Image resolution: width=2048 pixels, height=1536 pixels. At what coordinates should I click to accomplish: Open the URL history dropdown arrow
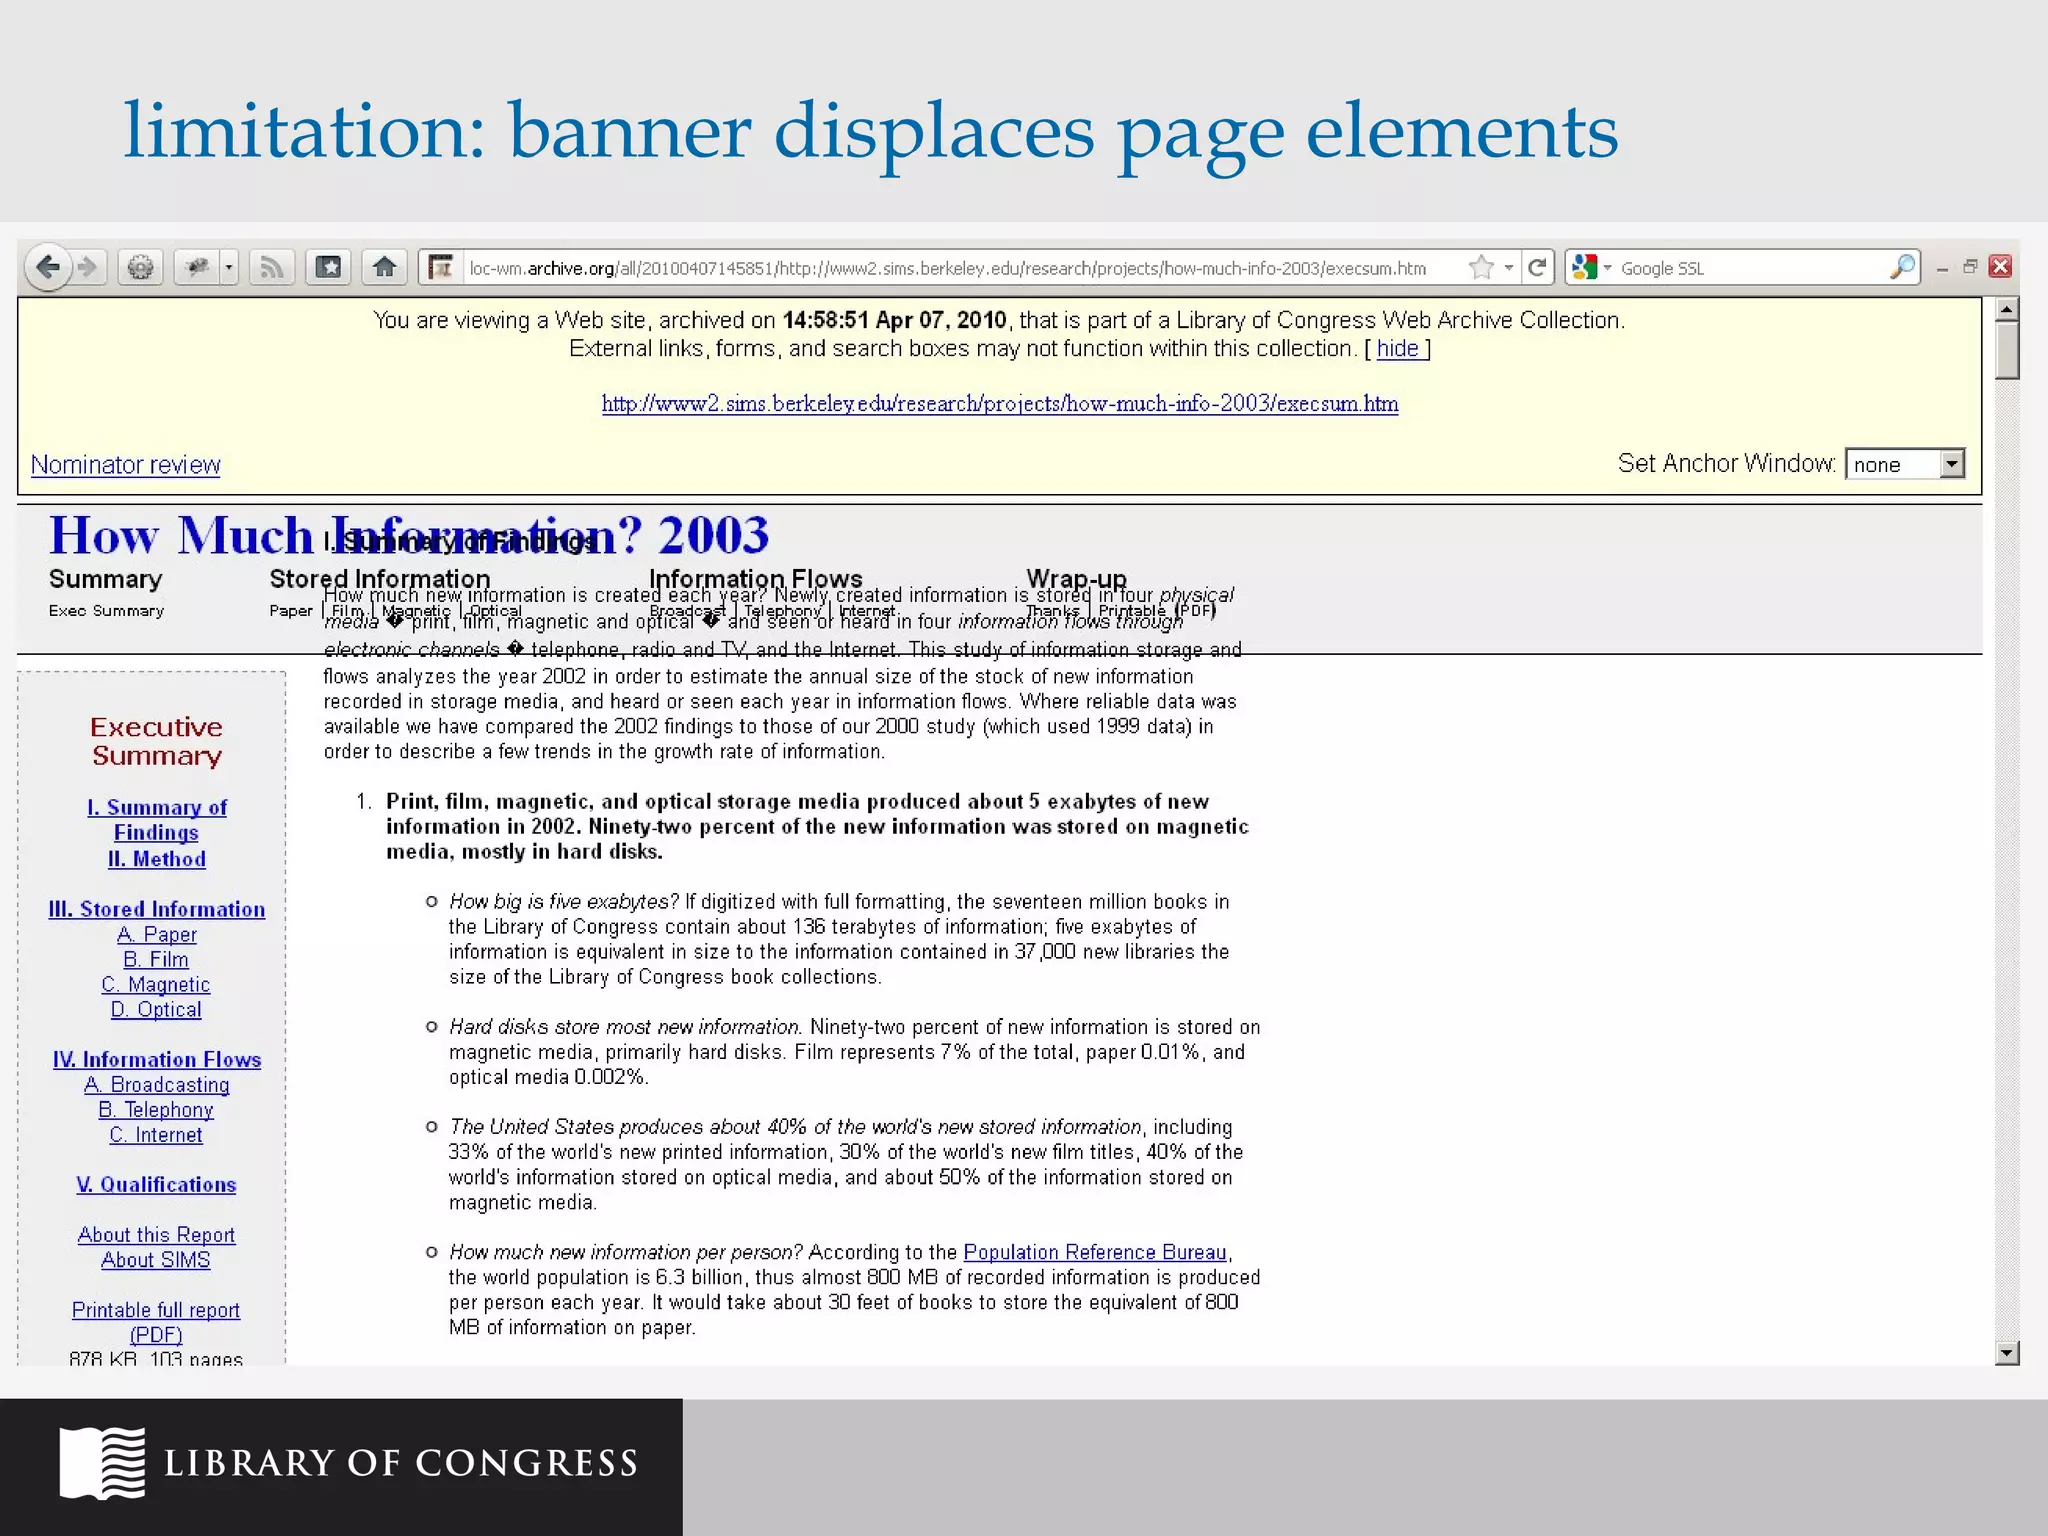(x=1508, y=267)
